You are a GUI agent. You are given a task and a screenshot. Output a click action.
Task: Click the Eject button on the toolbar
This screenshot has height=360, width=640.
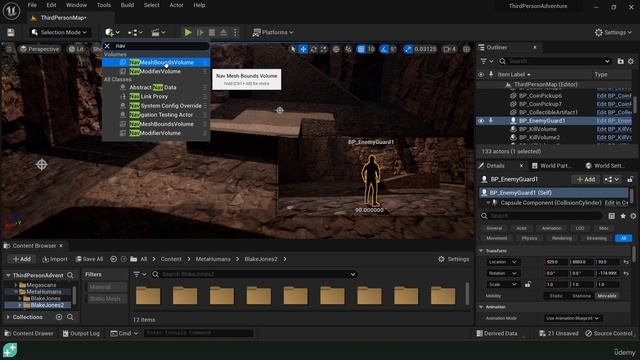(x=223, y=32)
